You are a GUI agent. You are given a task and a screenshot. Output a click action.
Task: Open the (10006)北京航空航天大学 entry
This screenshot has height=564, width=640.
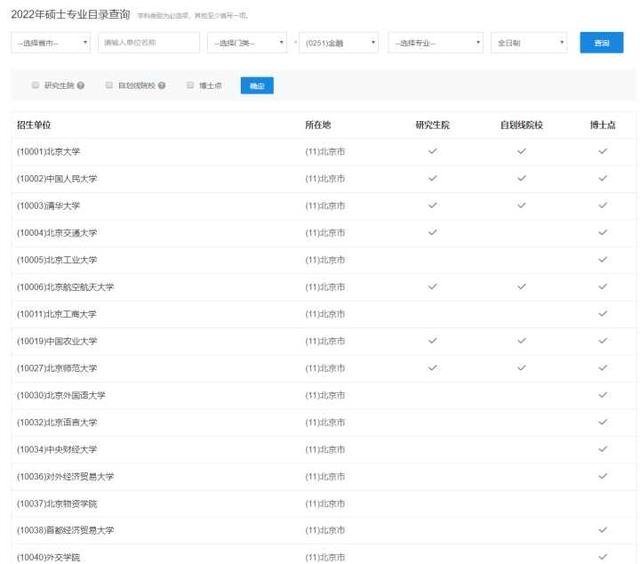pyautogui.click(x=65, y=287)
